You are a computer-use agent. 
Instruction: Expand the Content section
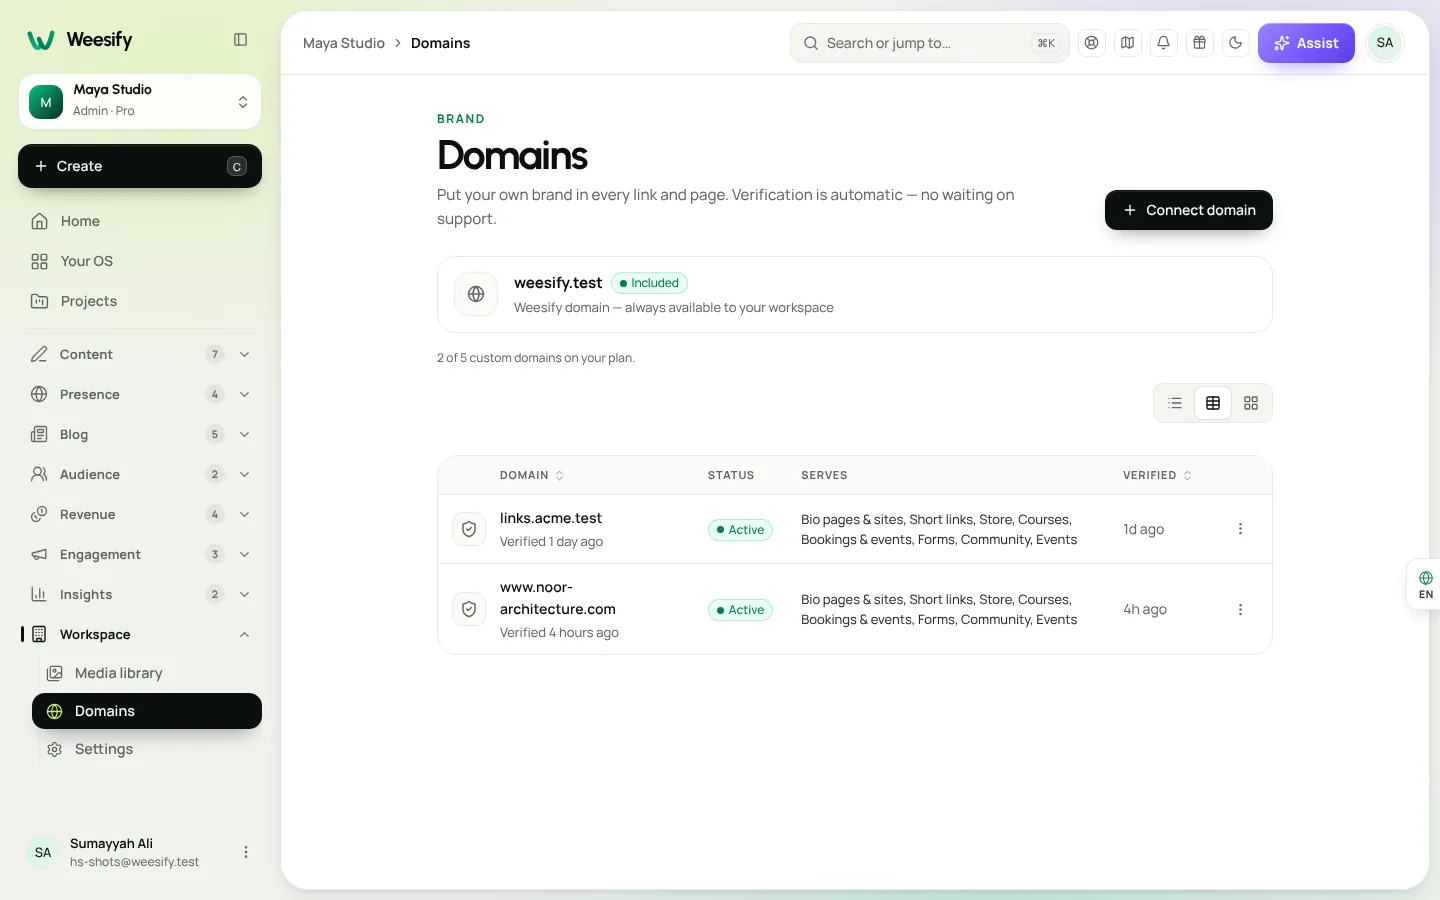(140, 354)
